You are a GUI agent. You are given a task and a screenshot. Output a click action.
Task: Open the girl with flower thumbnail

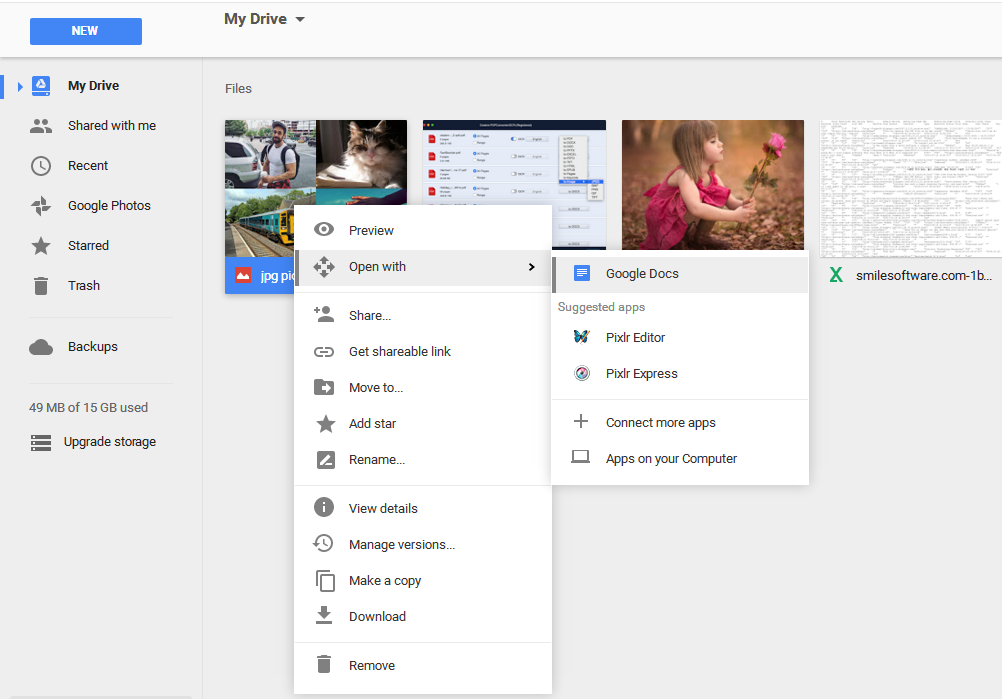(712, 184)
